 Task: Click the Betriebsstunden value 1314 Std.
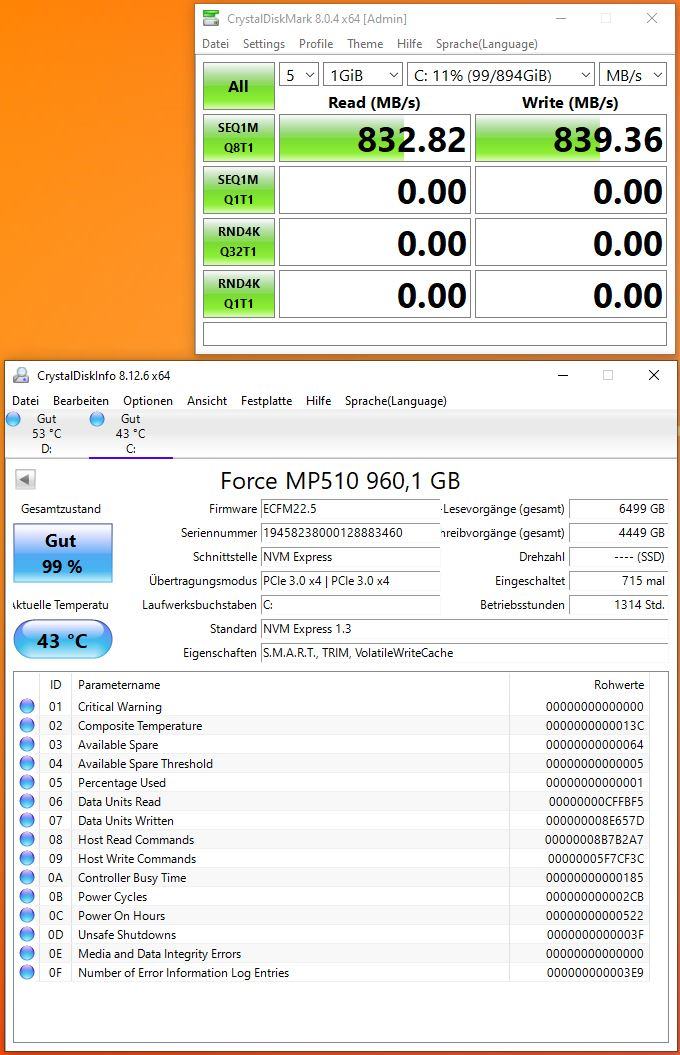coord(618,605)
